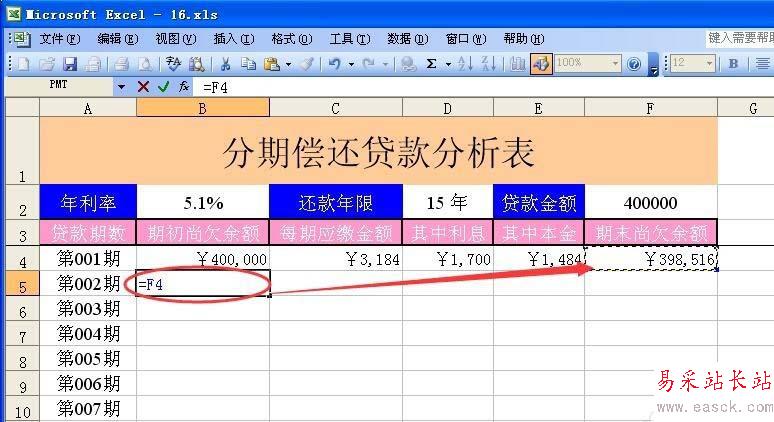Click the Copy icon
Screen dimensions: 774x422
248,64
